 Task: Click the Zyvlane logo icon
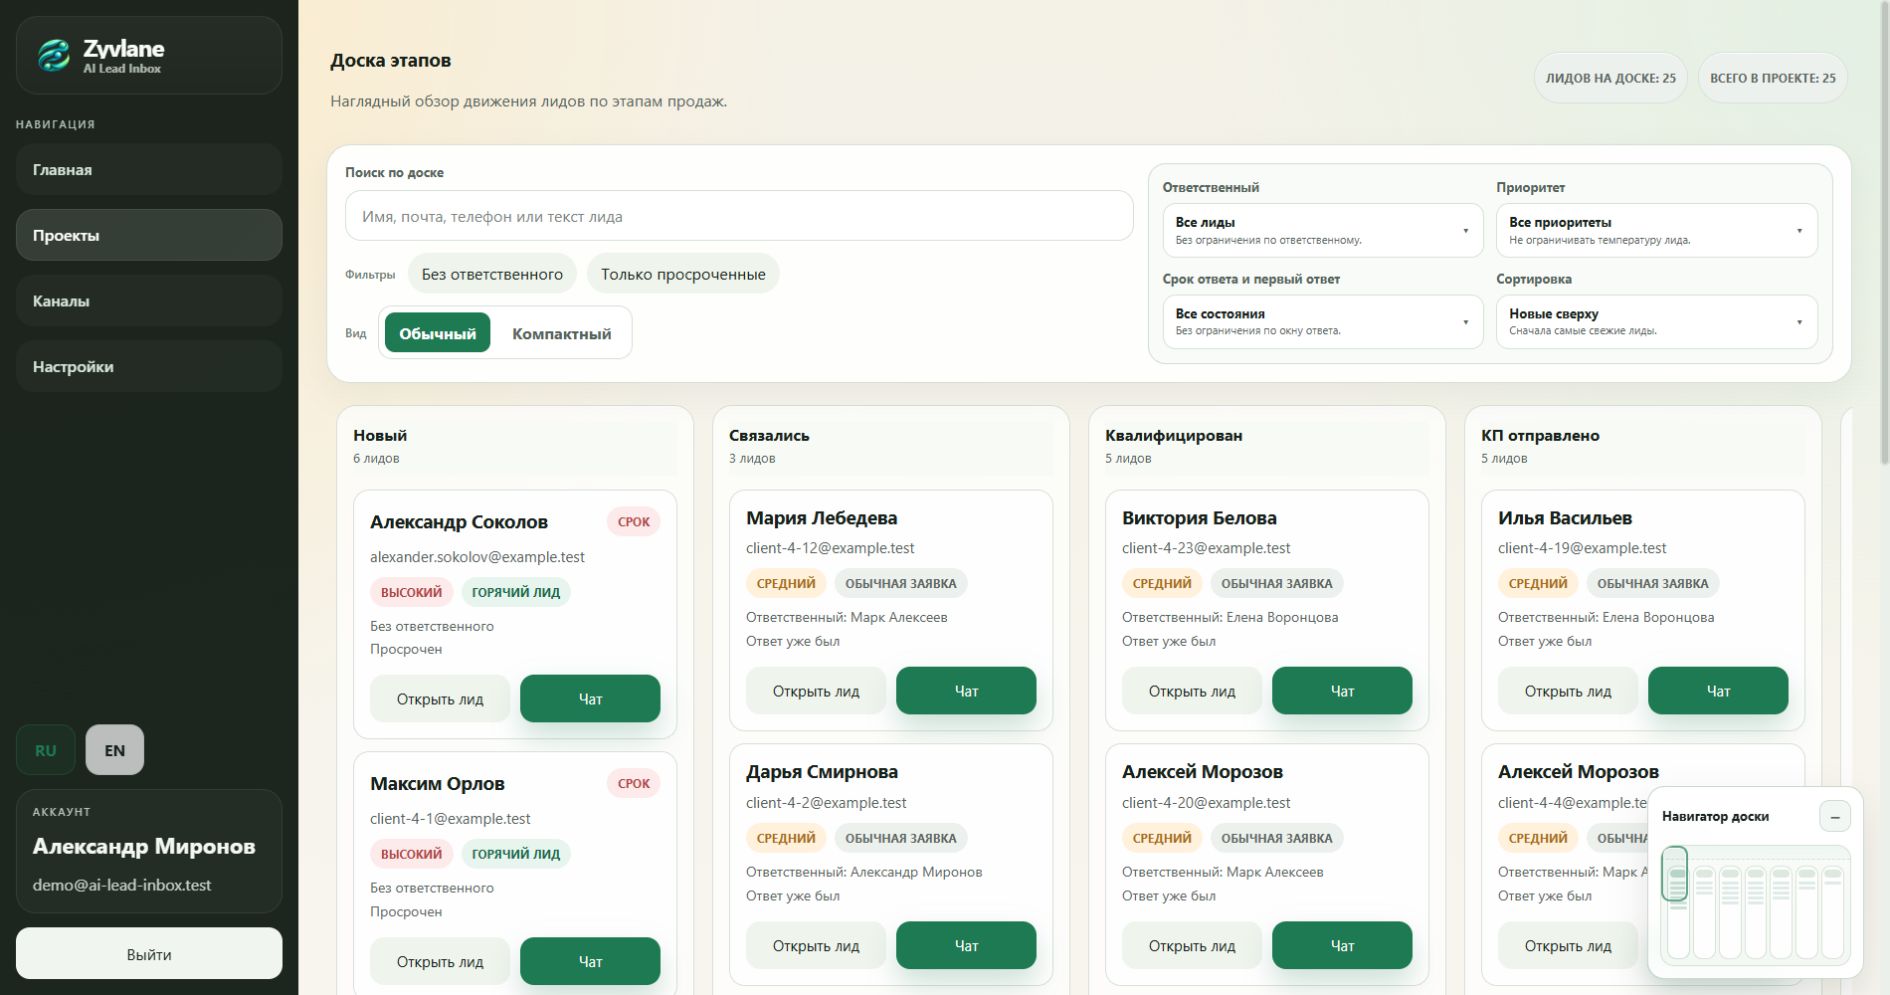pyautogui.click(x=54, y=55)
